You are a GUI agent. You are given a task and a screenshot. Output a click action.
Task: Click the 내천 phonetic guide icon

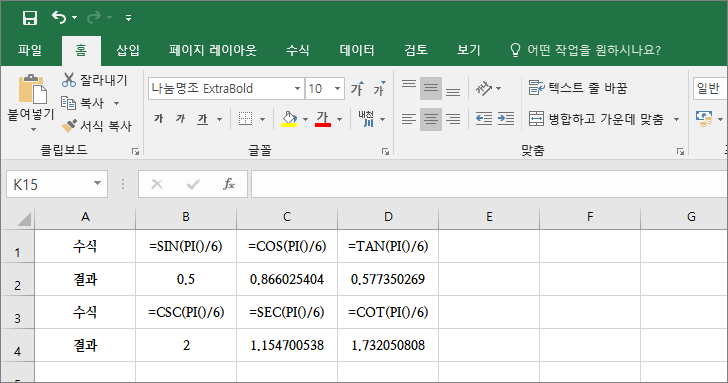(366, 119)
